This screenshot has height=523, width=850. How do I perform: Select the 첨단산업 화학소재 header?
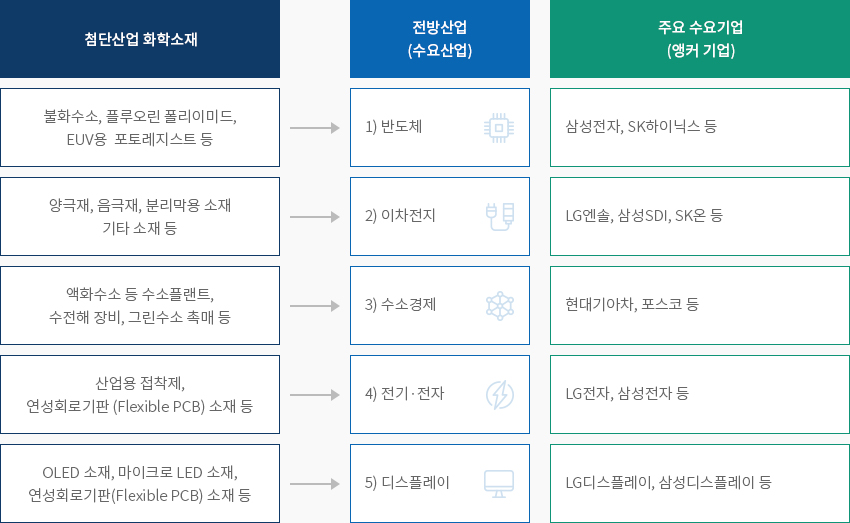click(x=140, y=39)
